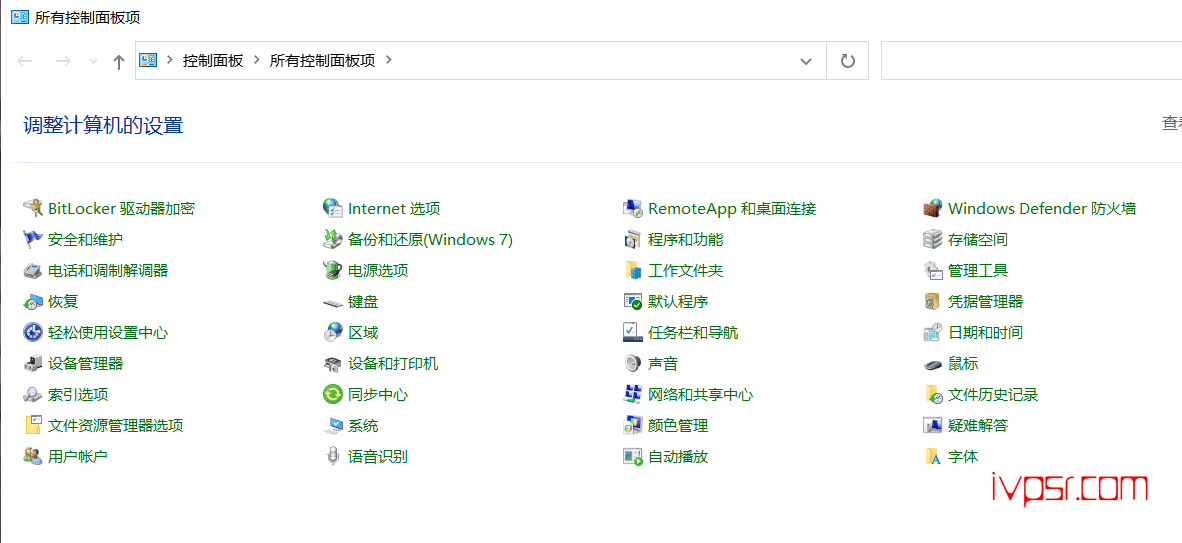Open the 管理工具 link text
The image size is (1182, 543).
pos(978,271)
